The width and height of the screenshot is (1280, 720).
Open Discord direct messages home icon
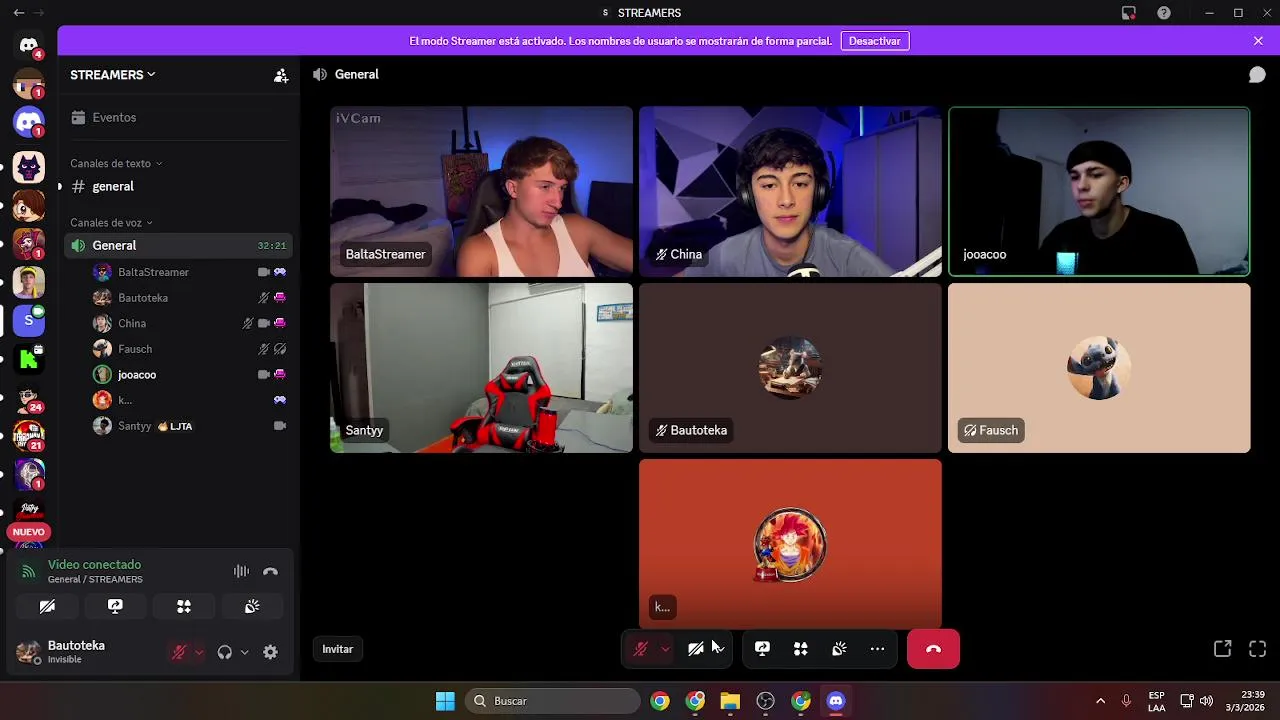point(29,45)
